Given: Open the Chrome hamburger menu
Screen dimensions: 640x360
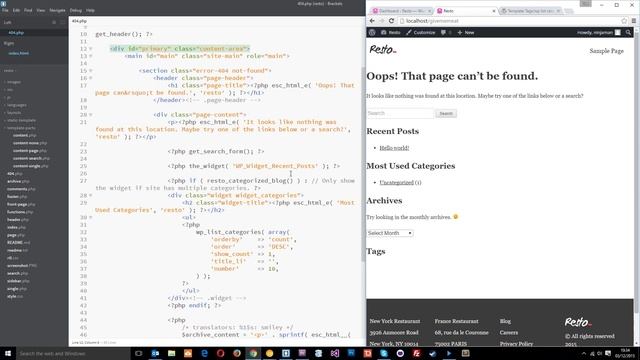Looking at the screenshot, I should click(x=633, y=21).
